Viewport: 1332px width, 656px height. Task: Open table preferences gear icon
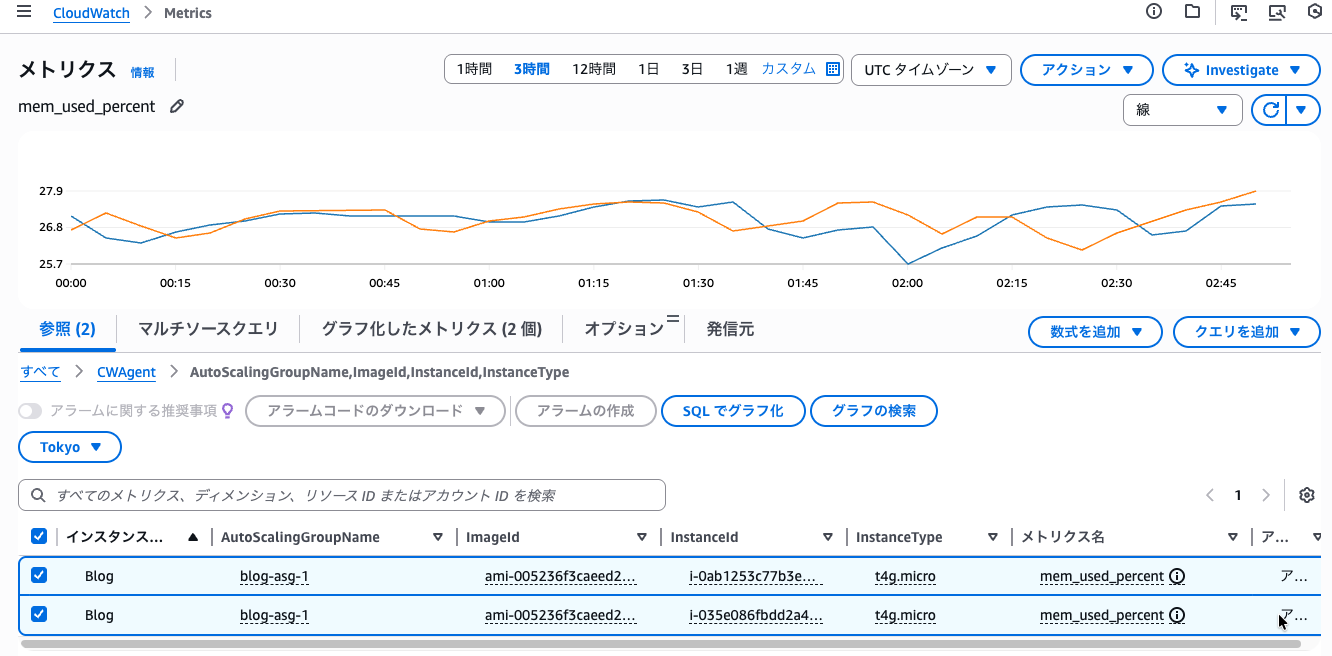[x=1306, y=495]
